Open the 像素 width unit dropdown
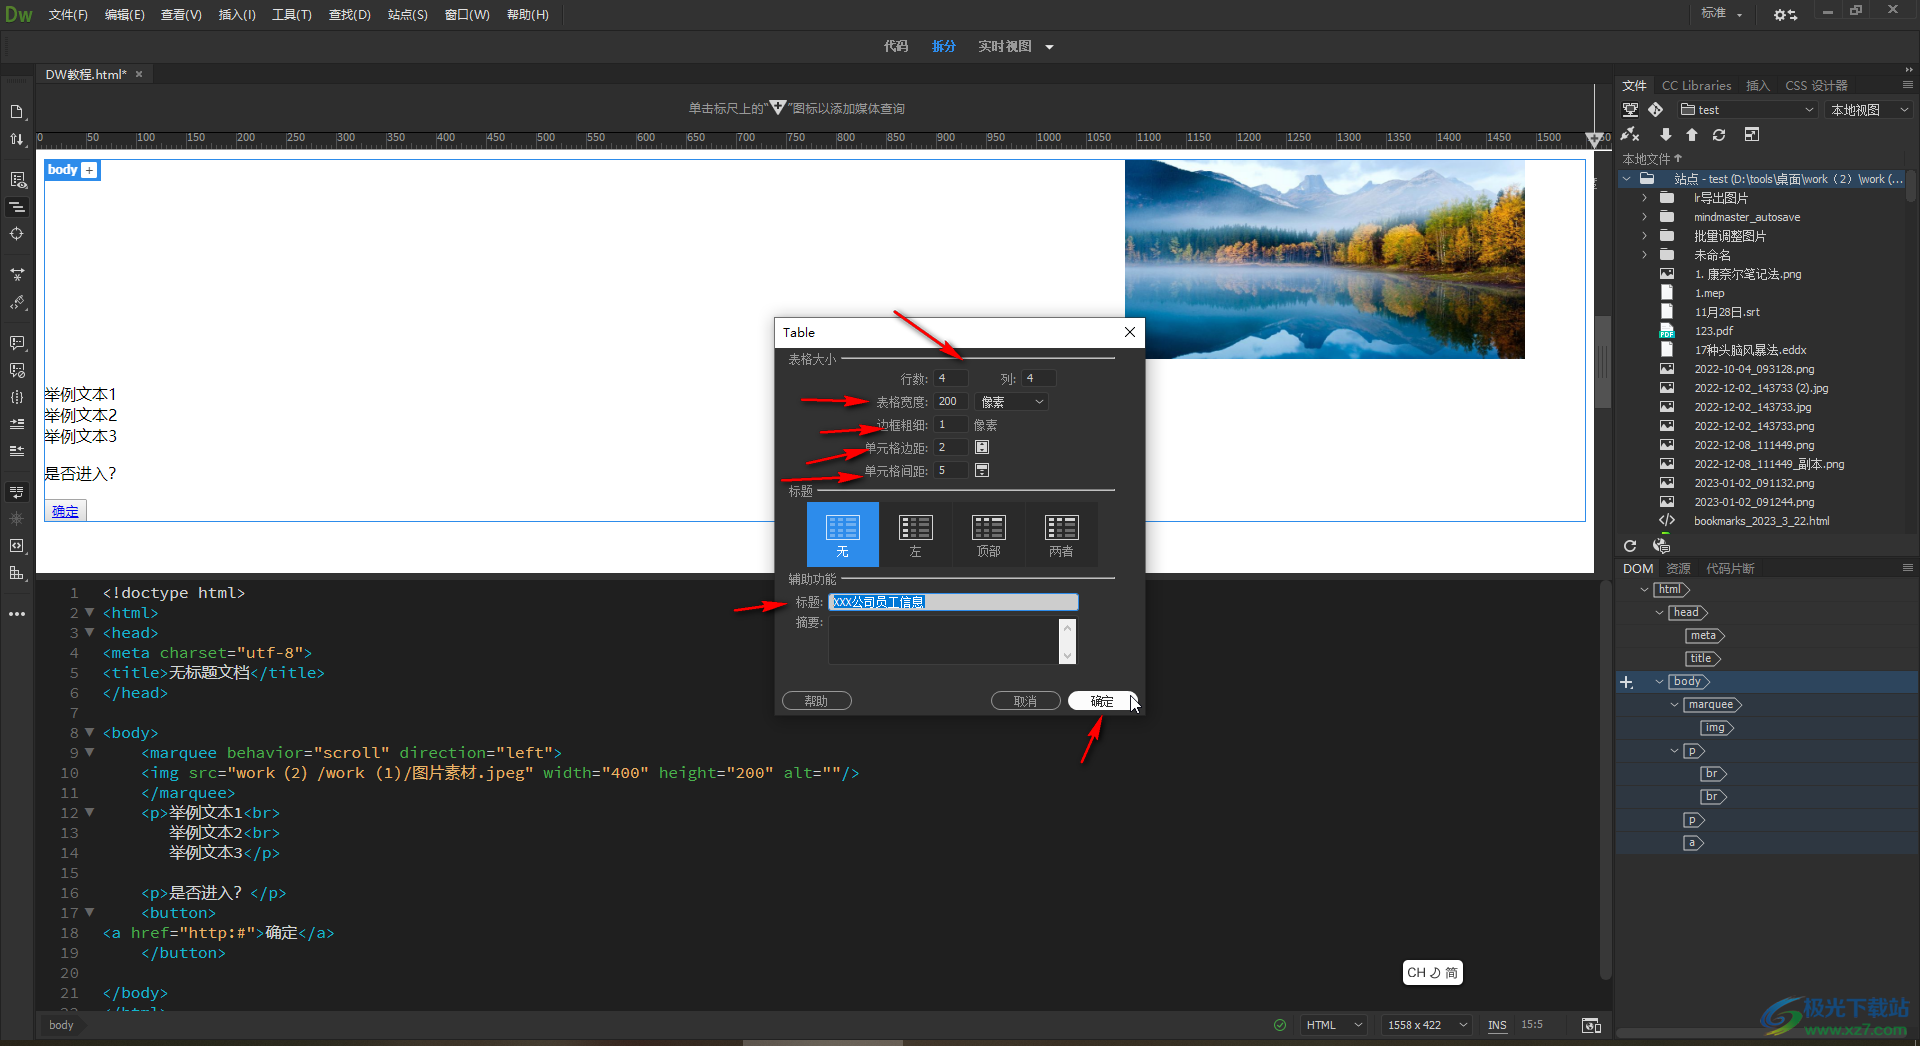This screenshot has width=1920, height=1046. [1011, 402]
